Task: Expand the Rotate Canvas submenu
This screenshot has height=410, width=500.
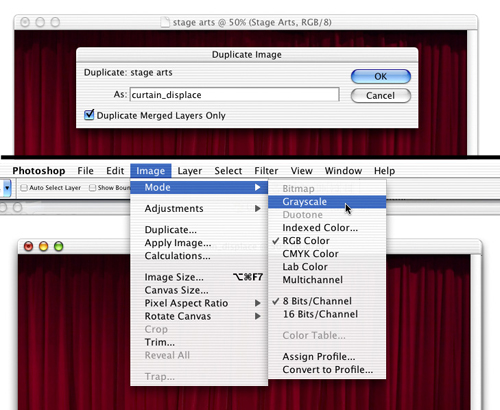Action: click(199, 316)
